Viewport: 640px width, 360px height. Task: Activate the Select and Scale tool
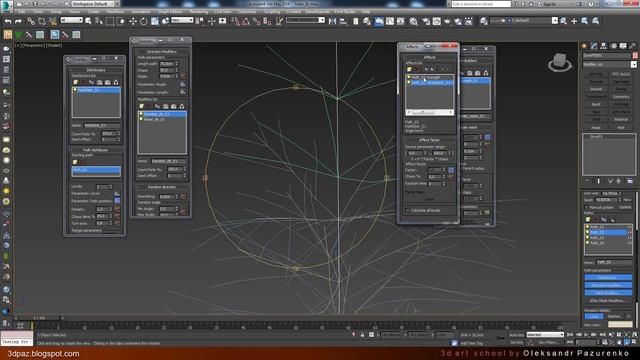click(155, 21)
